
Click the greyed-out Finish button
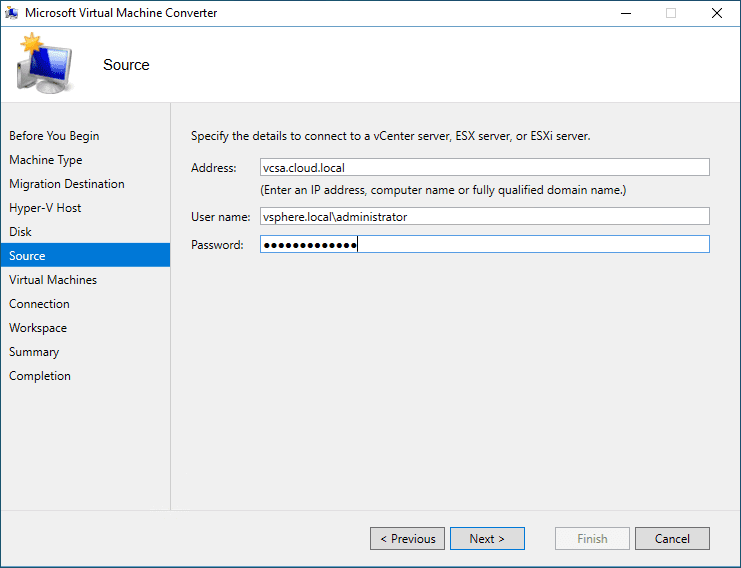tap(592, 539)
